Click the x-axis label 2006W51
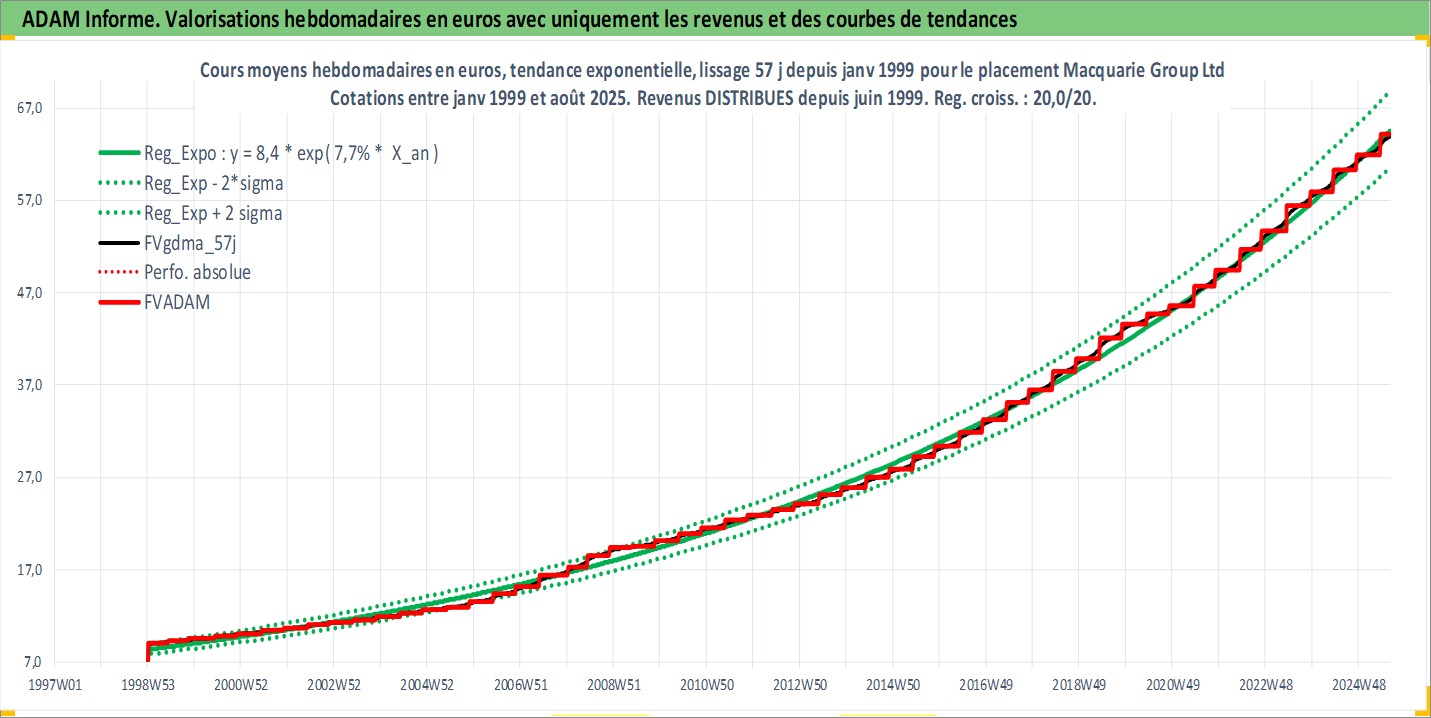Image resolution: width=1431 pixels, height=718 pixels. tap(520, 685)
